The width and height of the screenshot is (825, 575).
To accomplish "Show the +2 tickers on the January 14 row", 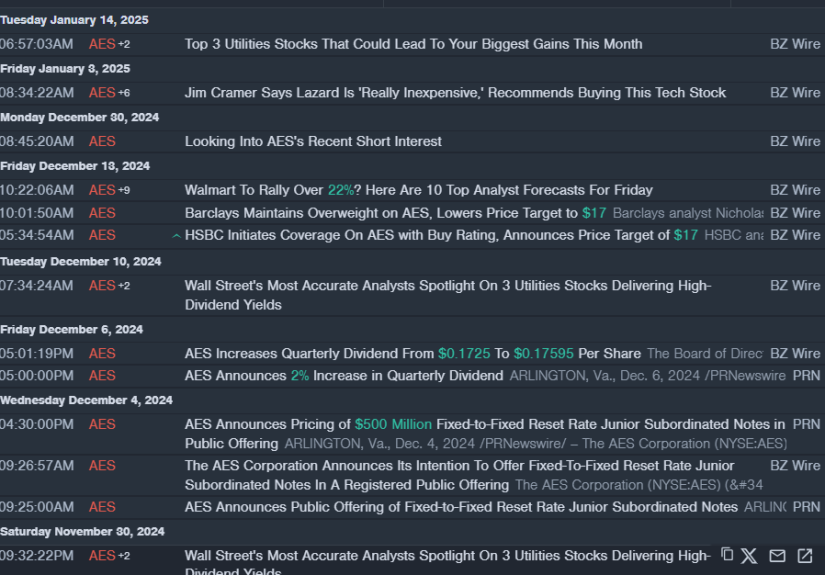I will (x=124, y=44).
